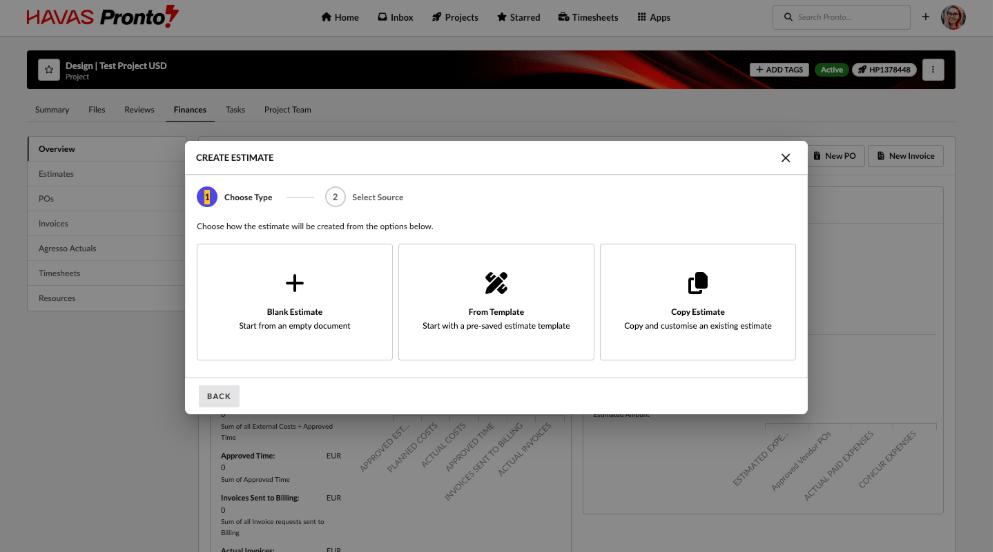This screenshot has width=993, height=552.
Task: Open the project three-dot options menu
Action: coord(932,69)
